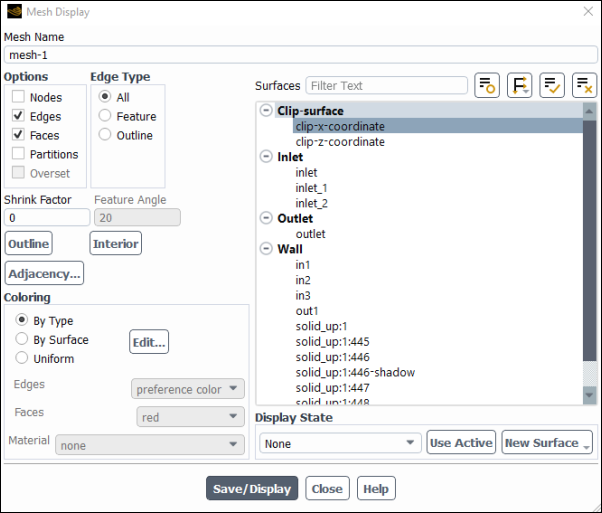Collapse the Inlet group in tree
This screenshot has height=513, width=602.
tap(266, 157)
